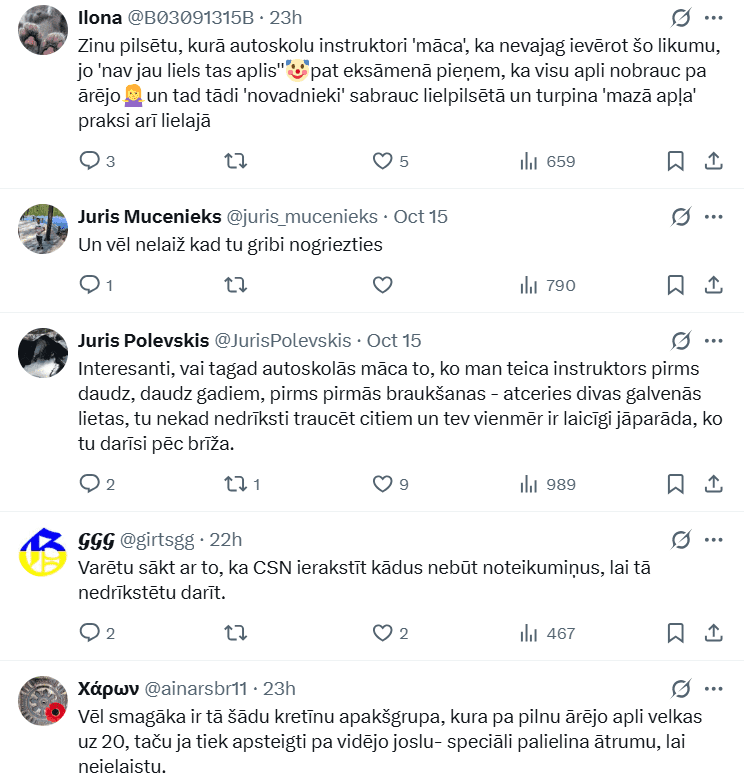Screen dimensions: 744x783
Task: Click Ilona's profile avatar
Action: pyautogui.click(x=43, y=29)
